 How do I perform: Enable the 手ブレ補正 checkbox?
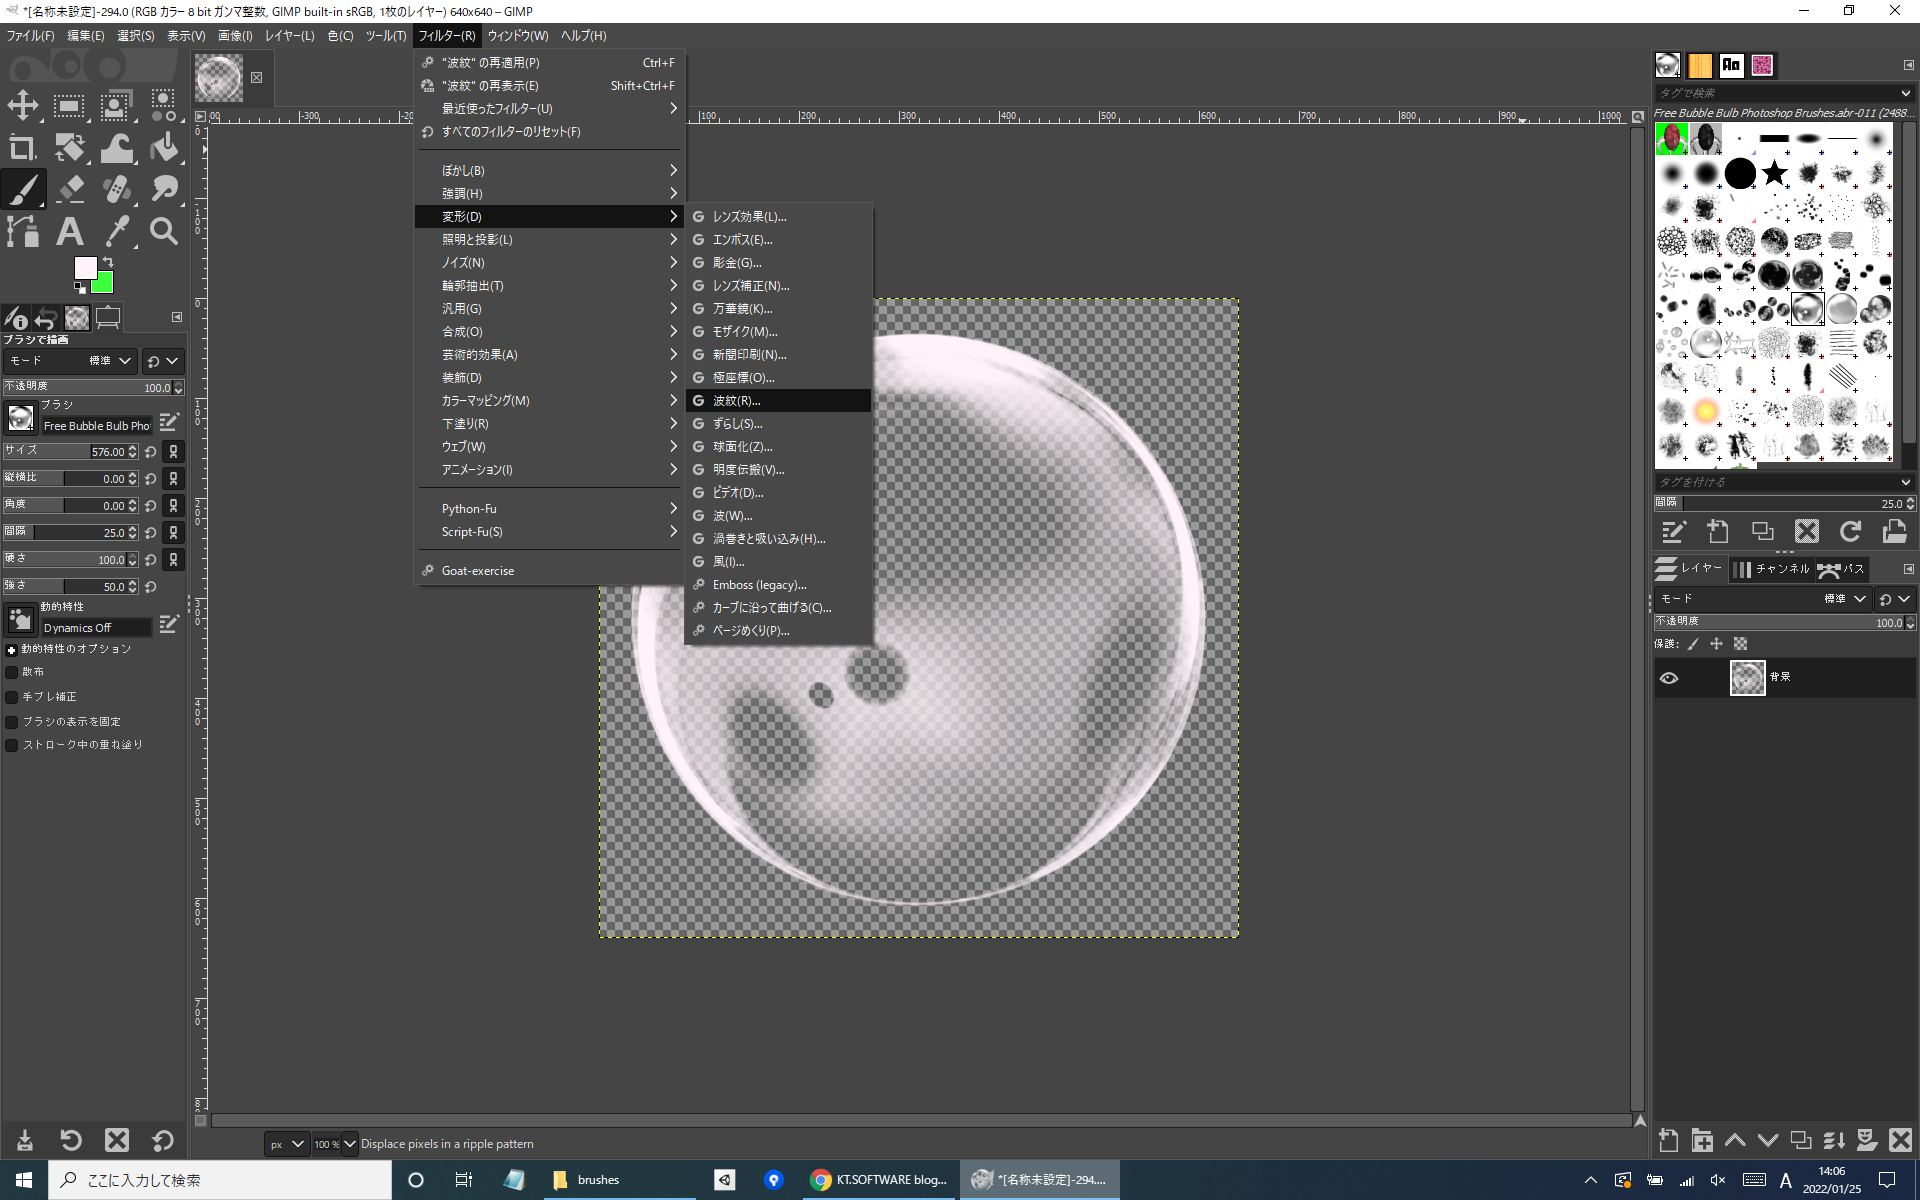click(x=12, y=697)
